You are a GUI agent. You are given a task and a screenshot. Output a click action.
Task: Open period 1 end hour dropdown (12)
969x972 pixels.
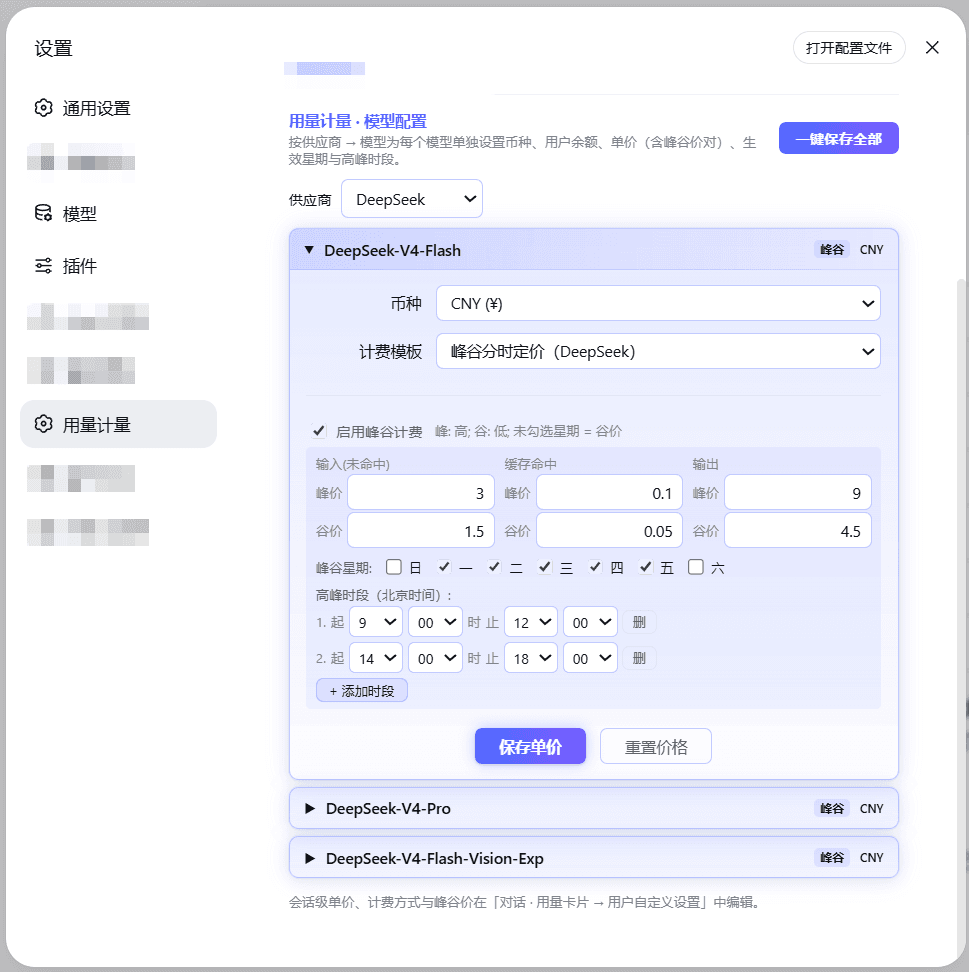[x=531, y=622]
